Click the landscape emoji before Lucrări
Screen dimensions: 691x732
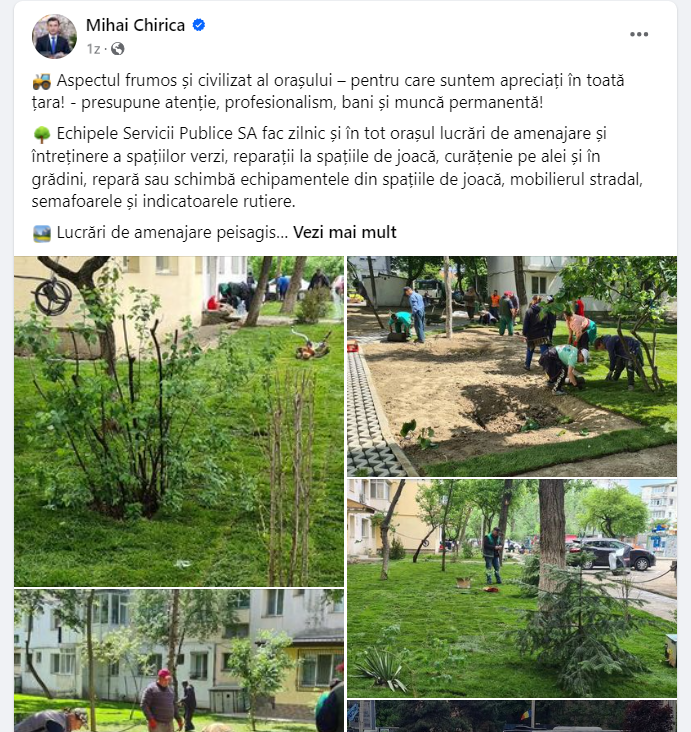42,233
